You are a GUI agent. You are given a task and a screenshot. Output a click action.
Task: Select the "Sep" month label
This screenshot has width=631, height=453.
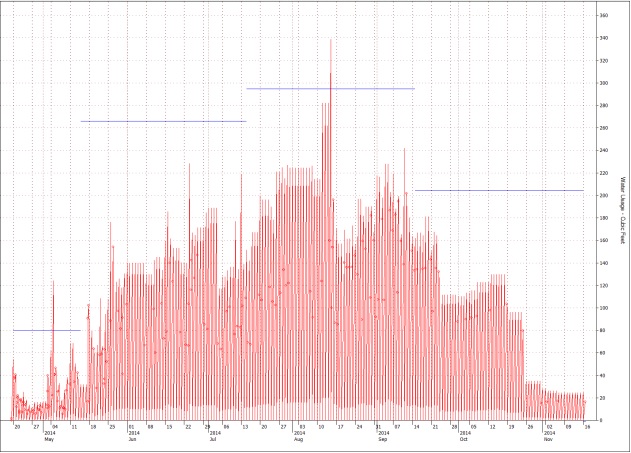pos(383,439)
